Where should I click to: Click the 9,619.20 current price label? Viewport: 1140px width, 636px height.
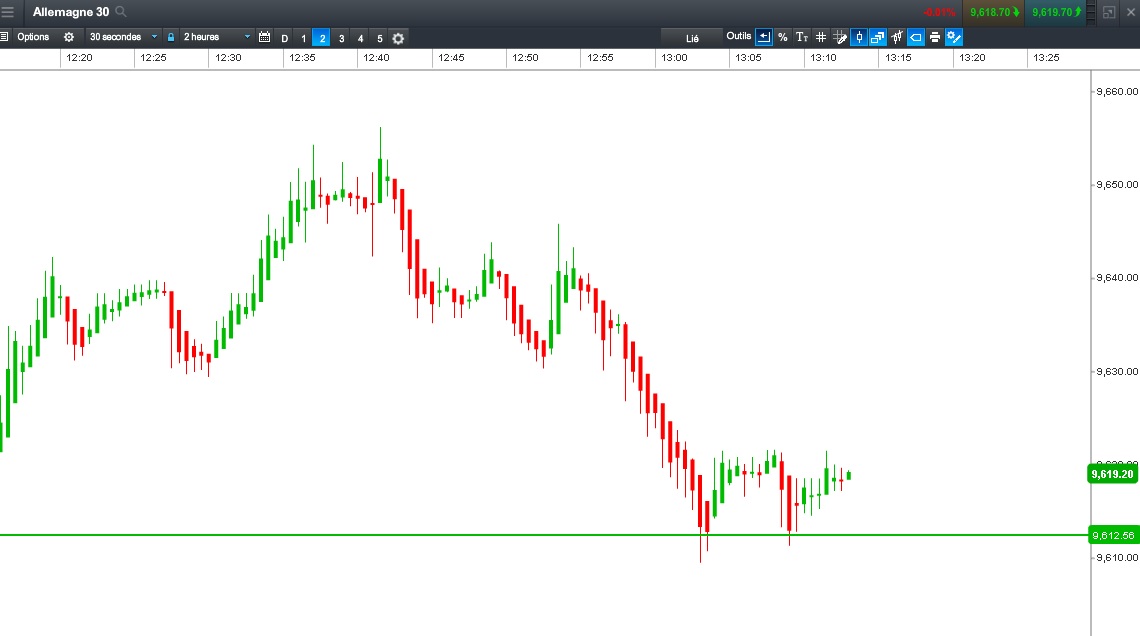[x=1112, y=474]
